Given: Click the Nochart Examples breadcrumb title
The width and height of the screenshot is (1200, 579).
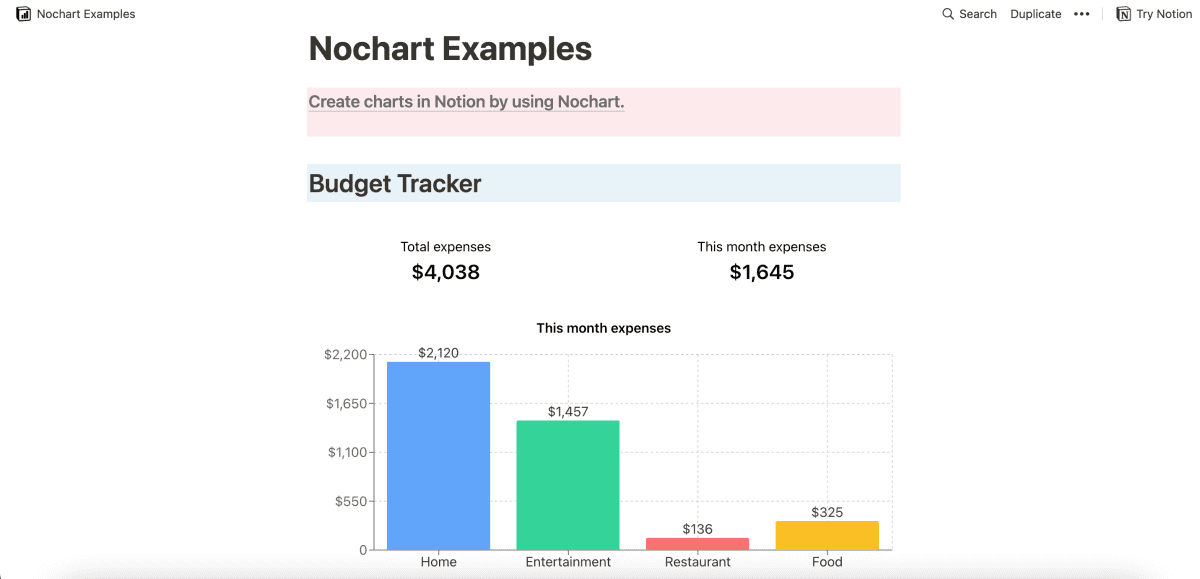Looking at the screenshot, I should 84,13.
